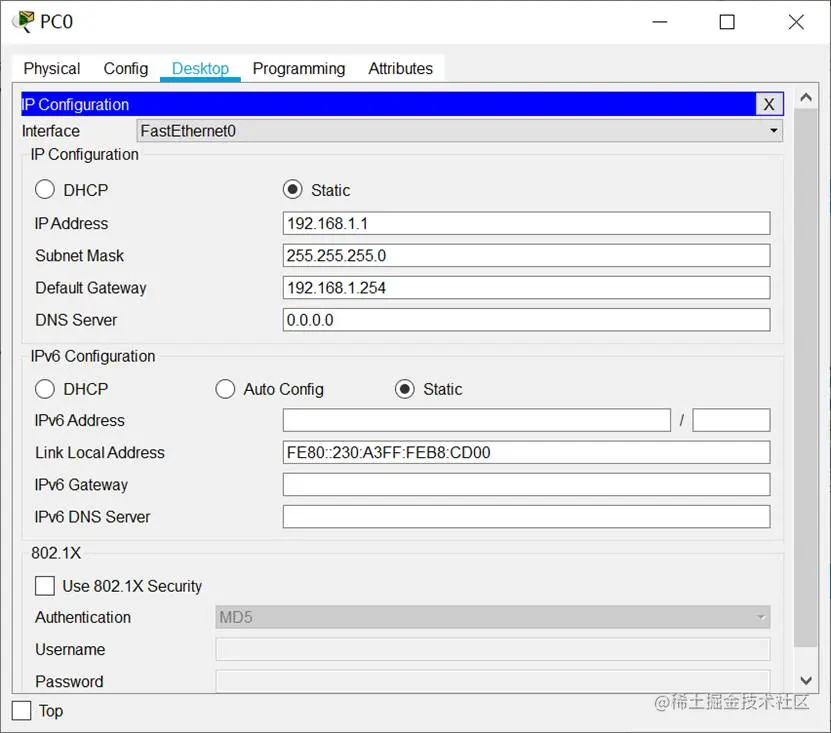Minimize the PC0 window

[x=660, y=22]
